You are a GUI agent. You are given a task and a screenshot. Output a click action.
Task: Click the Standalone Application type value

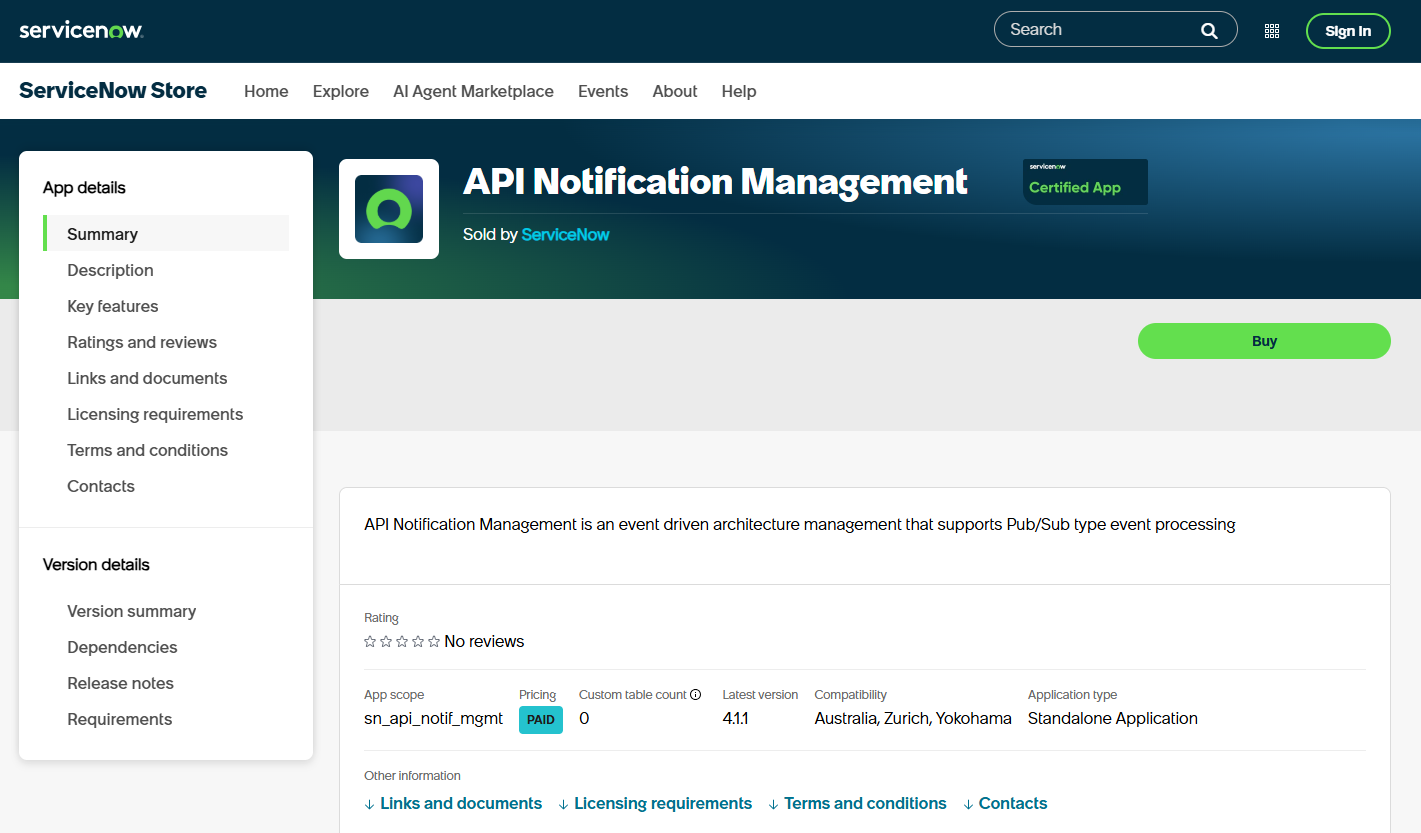(x=1113, y=718)
